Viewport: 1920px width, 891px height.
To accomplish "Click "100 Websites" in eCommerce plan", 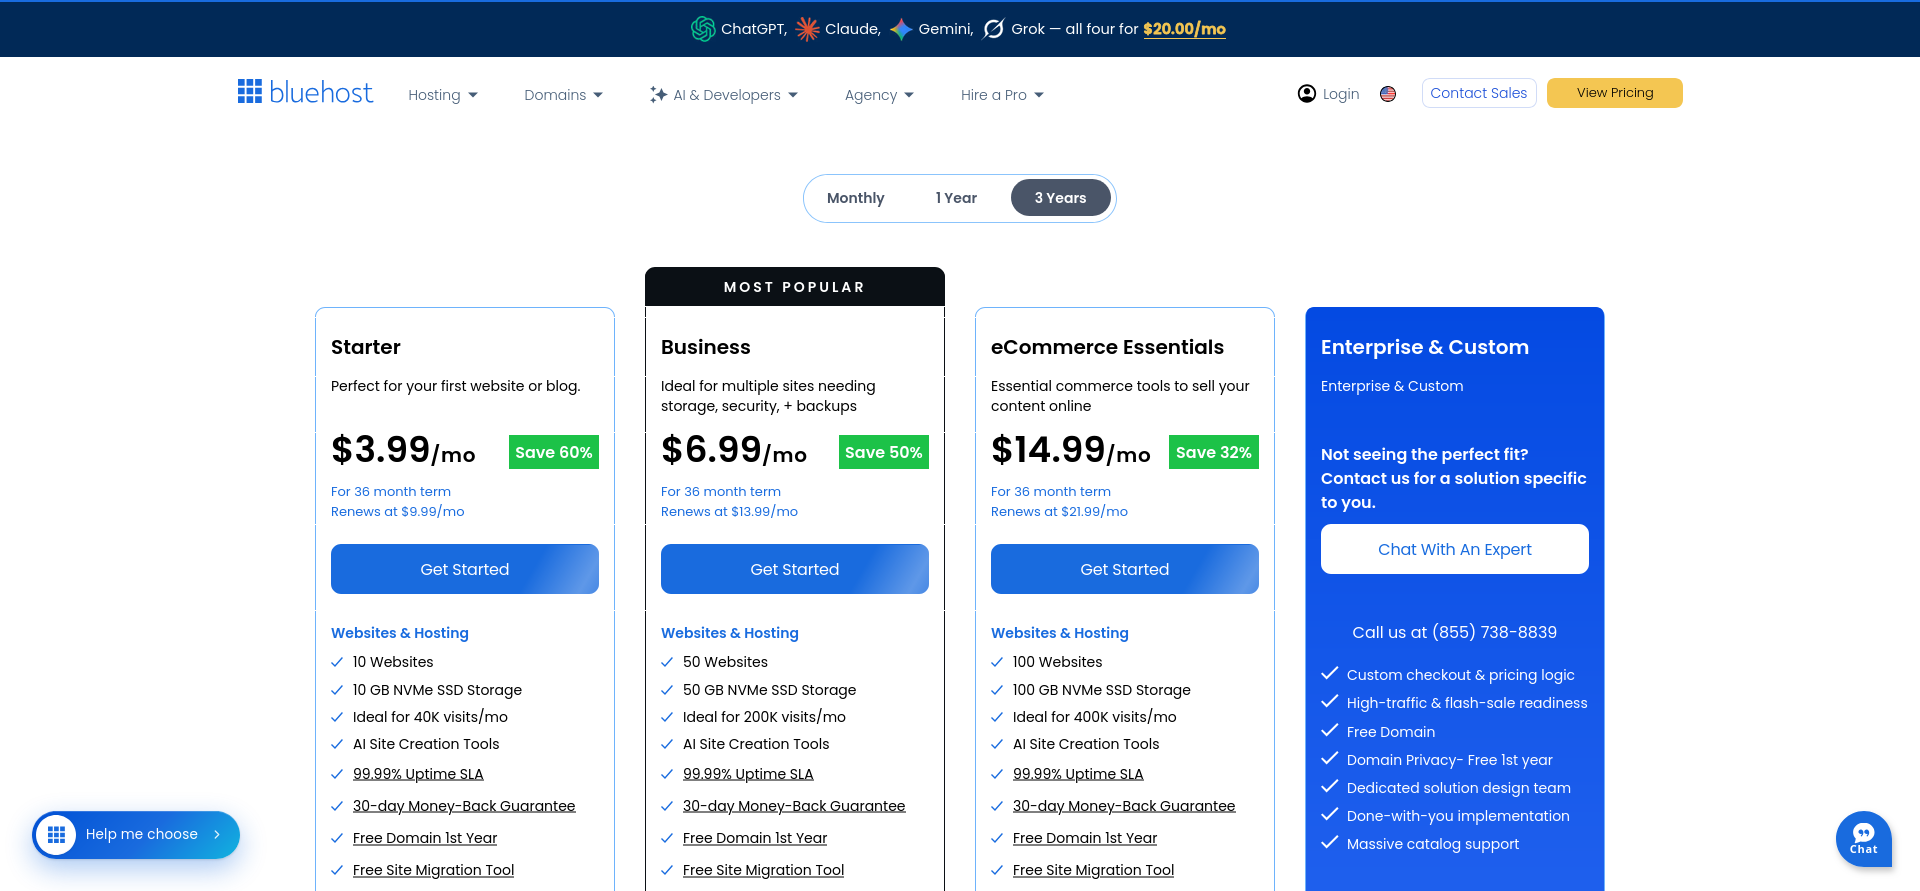I will click(x=1057, y=662).
